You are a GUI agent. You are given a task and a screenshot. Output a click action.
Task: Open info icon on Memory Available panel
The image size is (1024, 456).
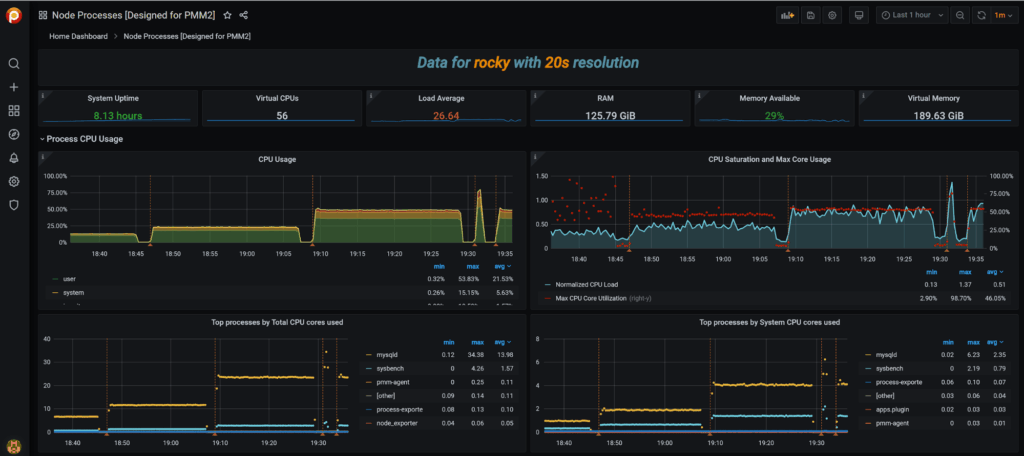(x=699, y=95)
